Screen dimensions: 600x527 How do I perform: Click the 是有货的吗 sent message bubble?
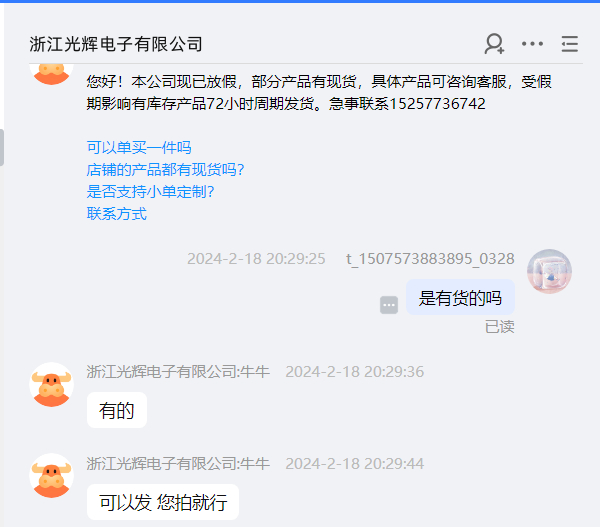[460, 297]
